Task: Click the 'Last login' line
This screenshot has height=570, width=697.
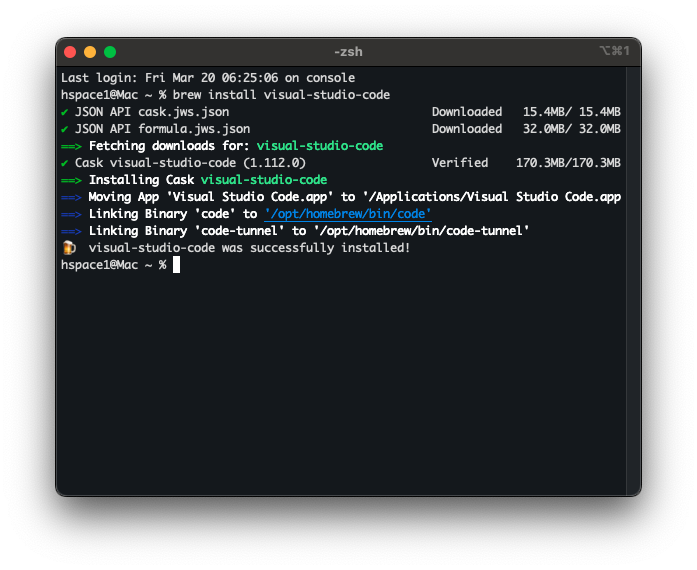Action: point(207,78)
